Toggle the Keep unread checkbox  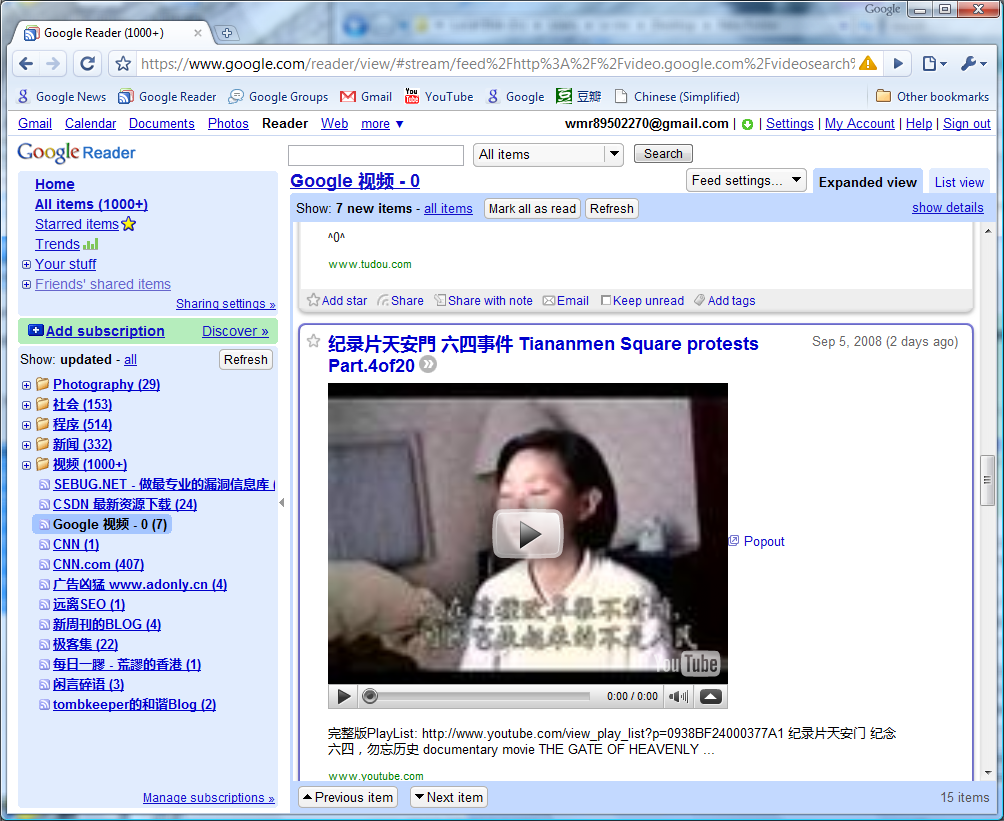click(x=605, y=300)
